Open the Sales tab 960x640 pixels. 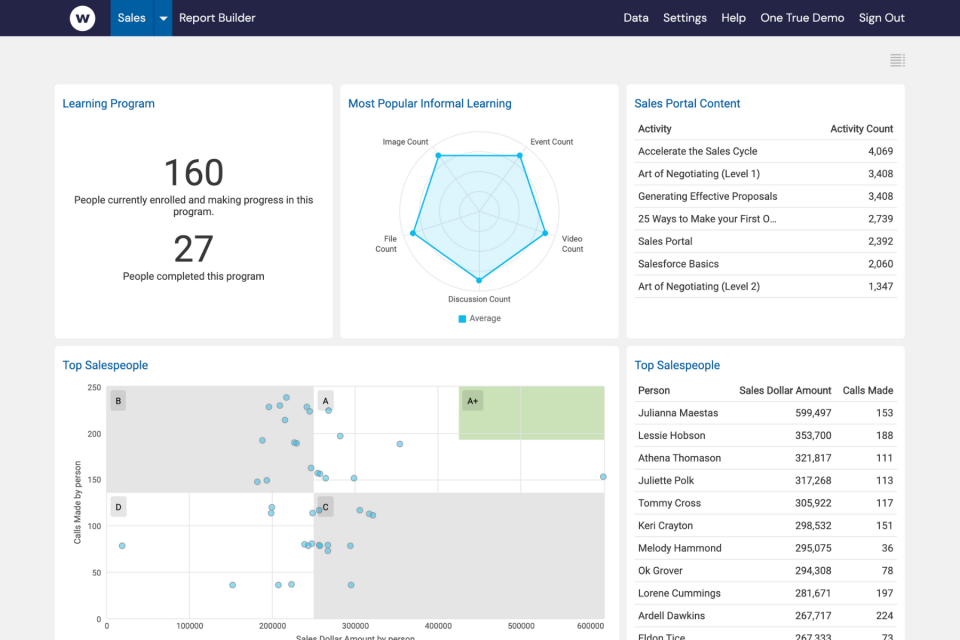(x=131, y=18)
